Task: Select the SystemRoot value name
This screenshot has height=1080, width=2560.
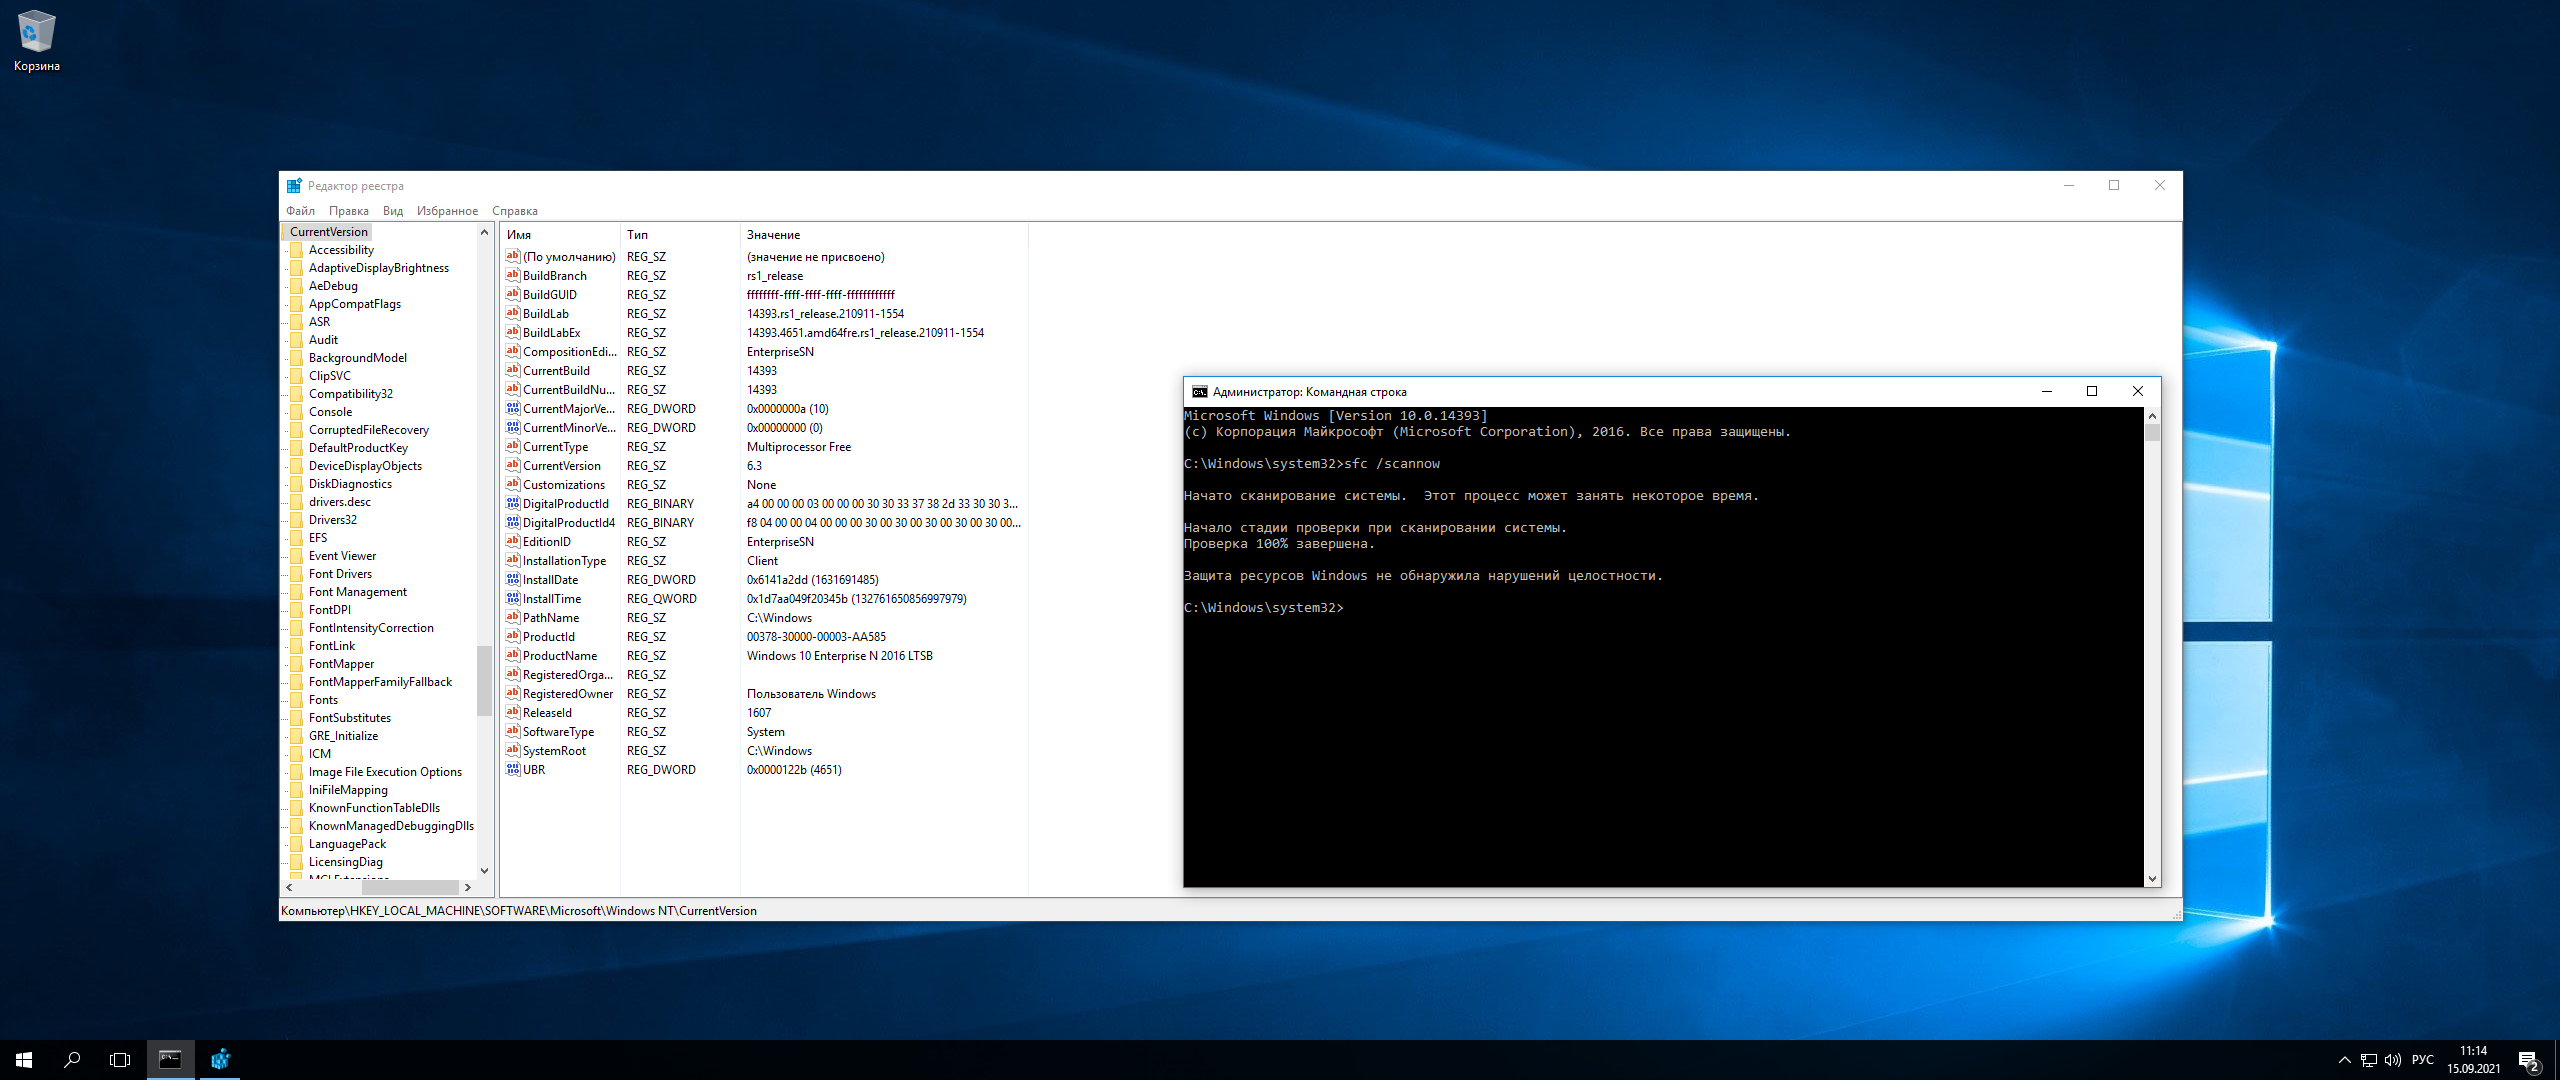Action: click(x=554, y=751)
